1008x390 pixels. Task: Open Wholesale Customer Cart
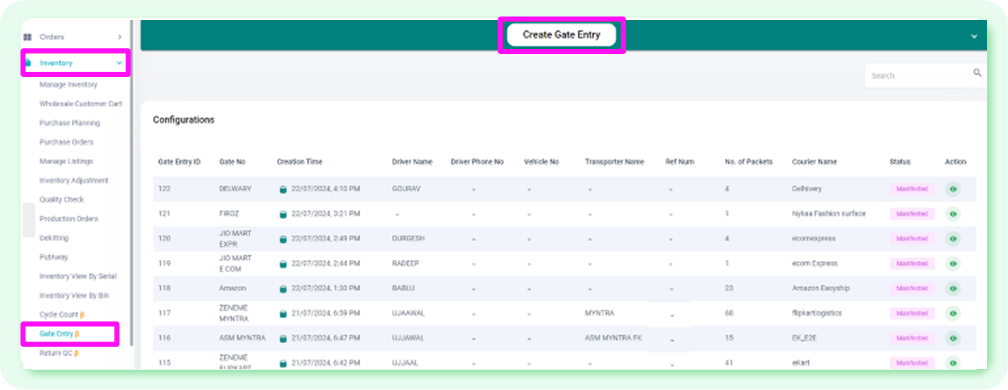tap(80, 103)
